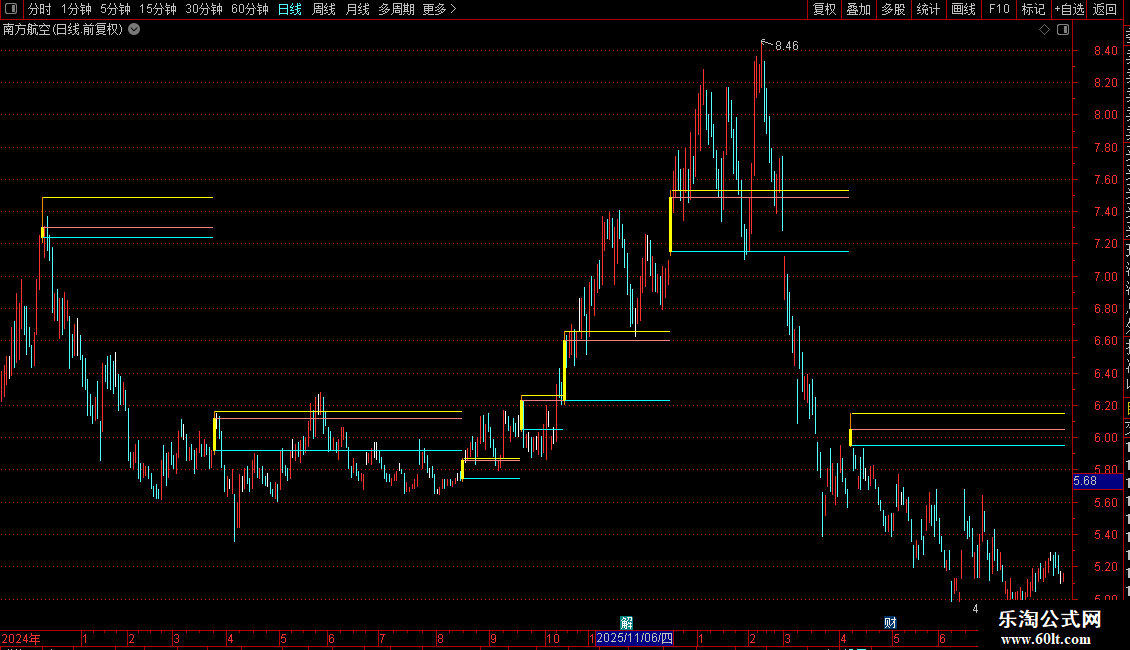Click the 解 marker on the timeline
The height and width of the screenshot is (650, 1130).
click(x=626, y=623)
